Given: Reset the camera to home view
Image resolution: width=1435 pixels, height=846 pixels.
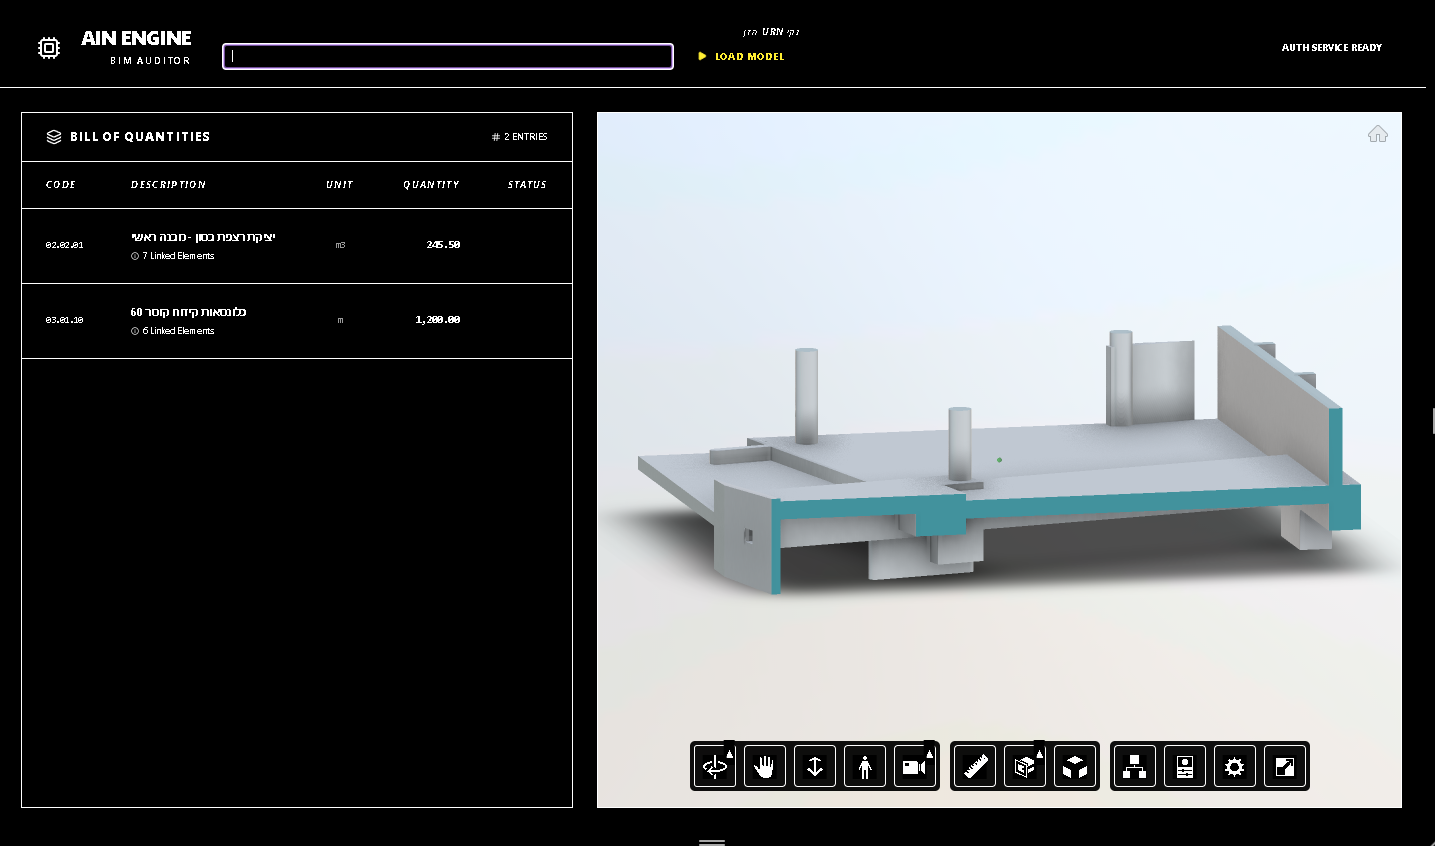Looking at the screenshot, I should click(x=1377, y=133).
